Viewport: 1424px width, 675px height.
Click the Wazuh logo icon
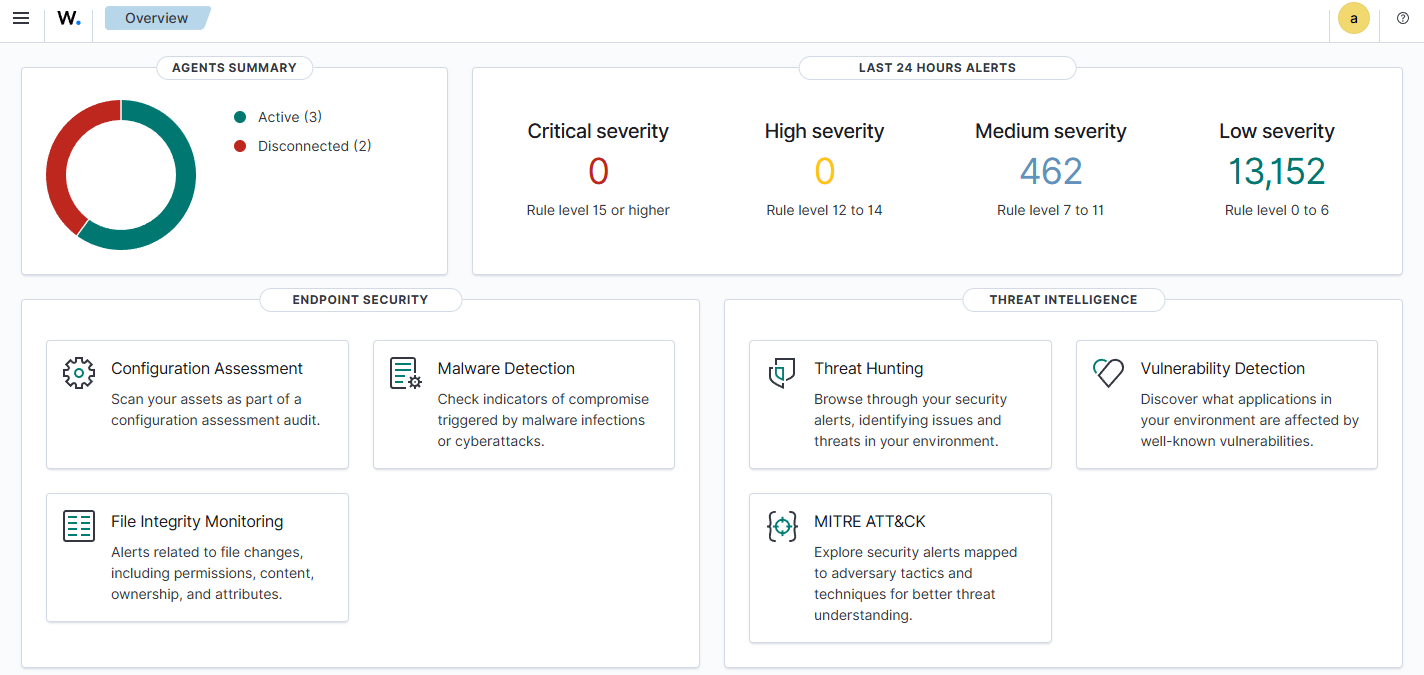pyautogui.click(x=69, y=18)
